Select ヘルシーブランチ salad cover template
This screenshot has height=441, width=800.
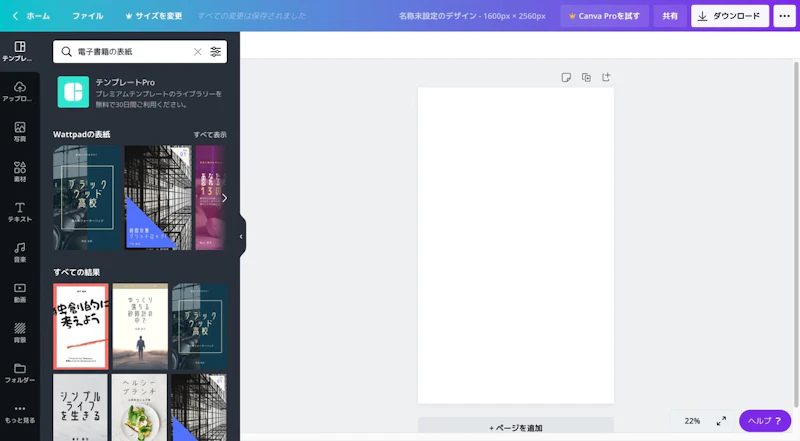139,407
